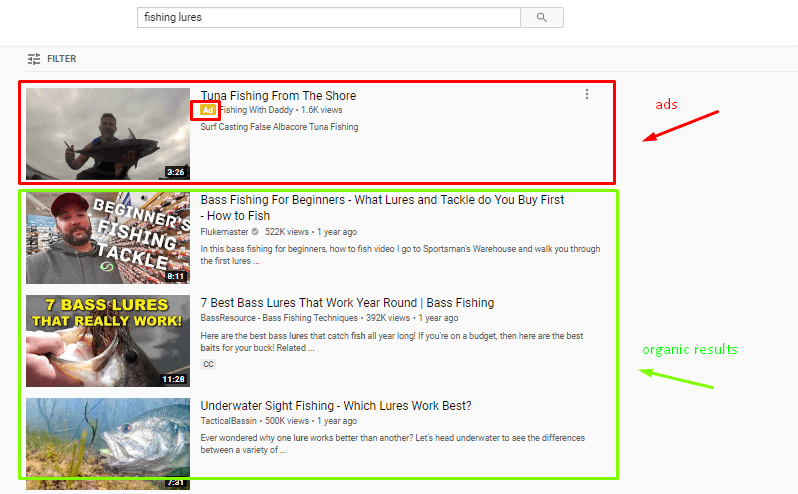Screen dimensions: 798x494
Task: Click the filter sliders icon
Action: [x=35, y=59]
